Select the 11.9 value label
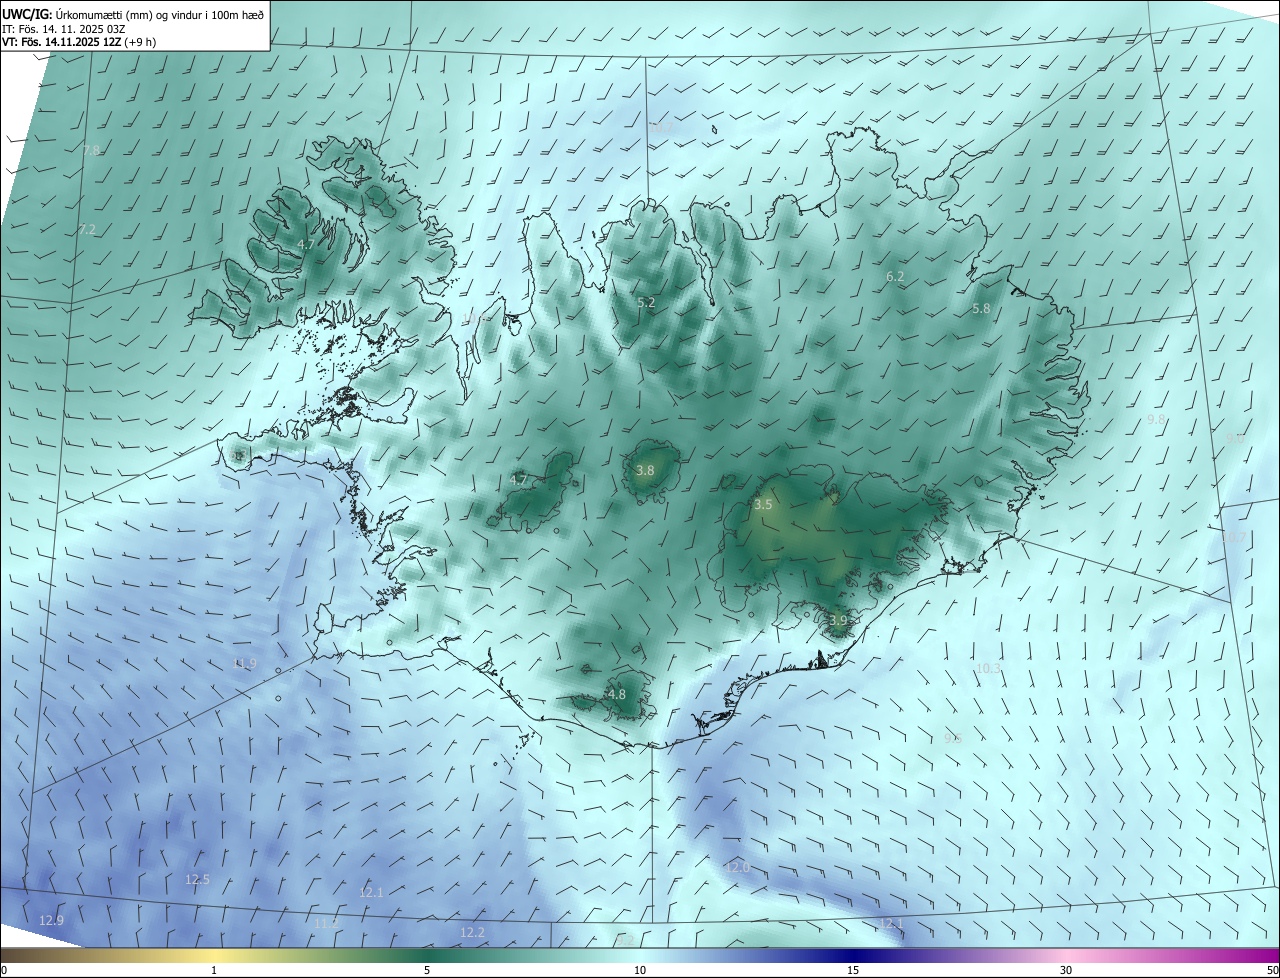The height and width of the screenshot is (978, 1280). tap(244, 663)
